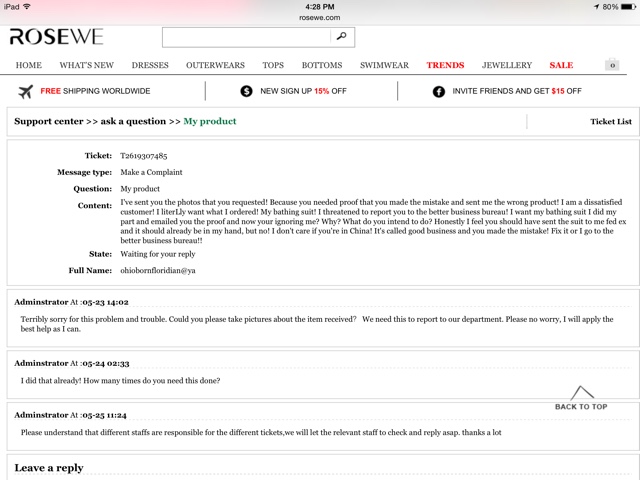Click the BACK TO TOP label
640x480 pixels.
click(581, 407)
